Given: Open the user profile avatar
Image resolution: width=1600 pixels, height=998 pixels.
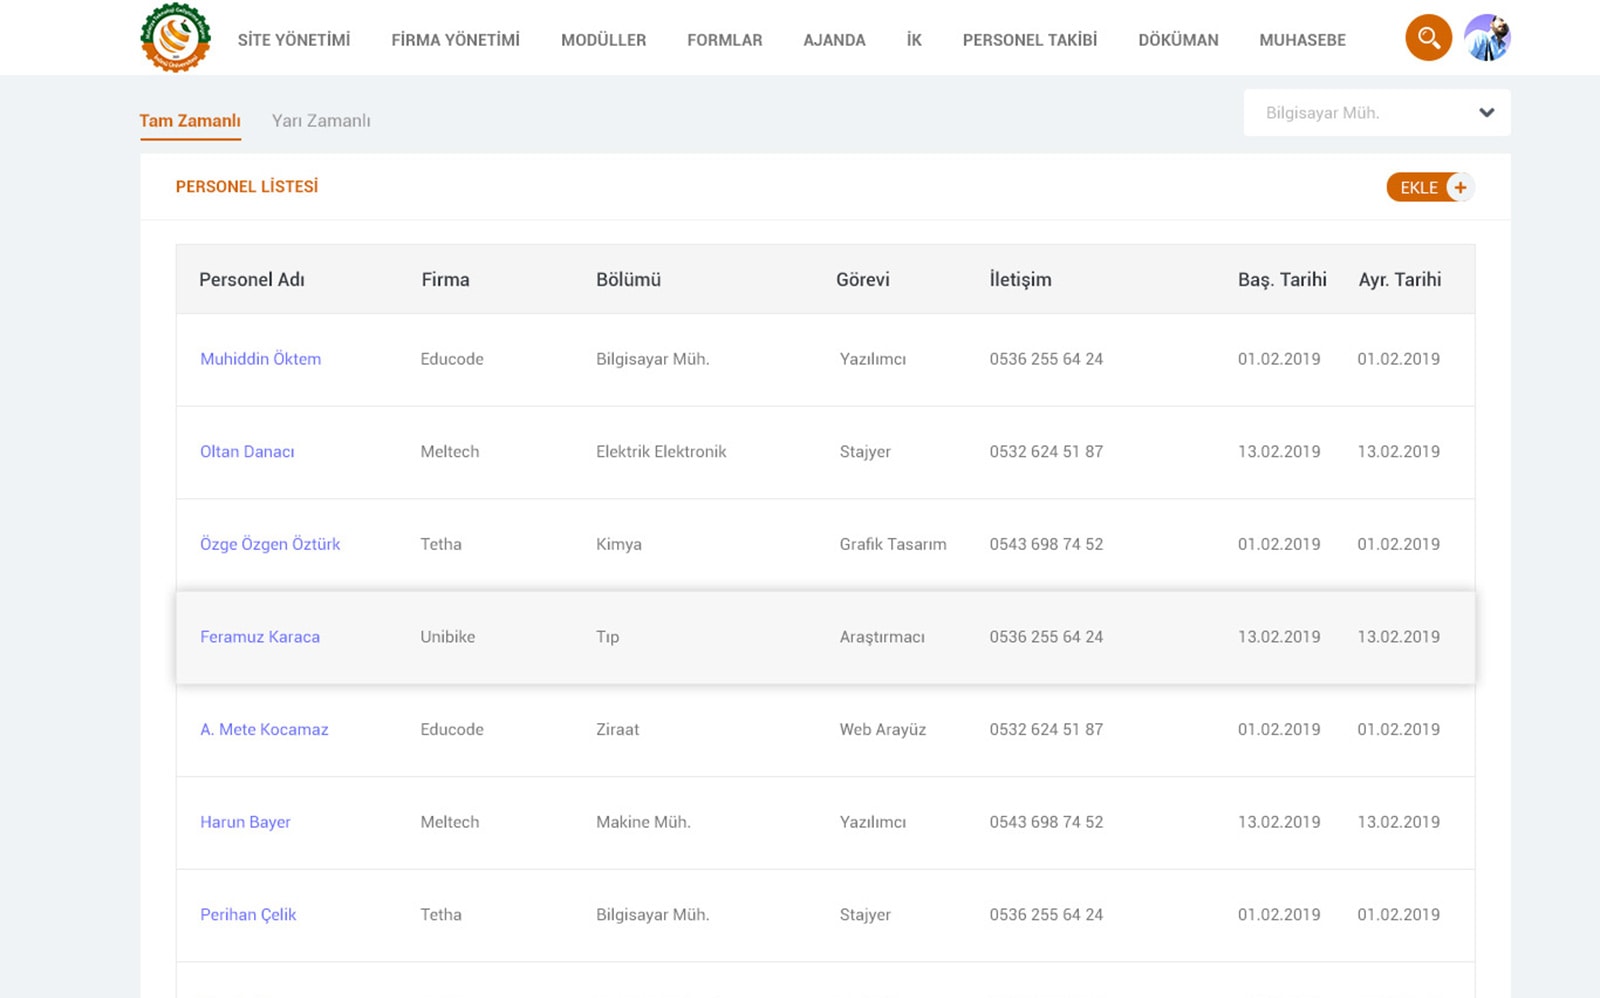Looking at the screenshot, I should click(x=1487, y=38).
